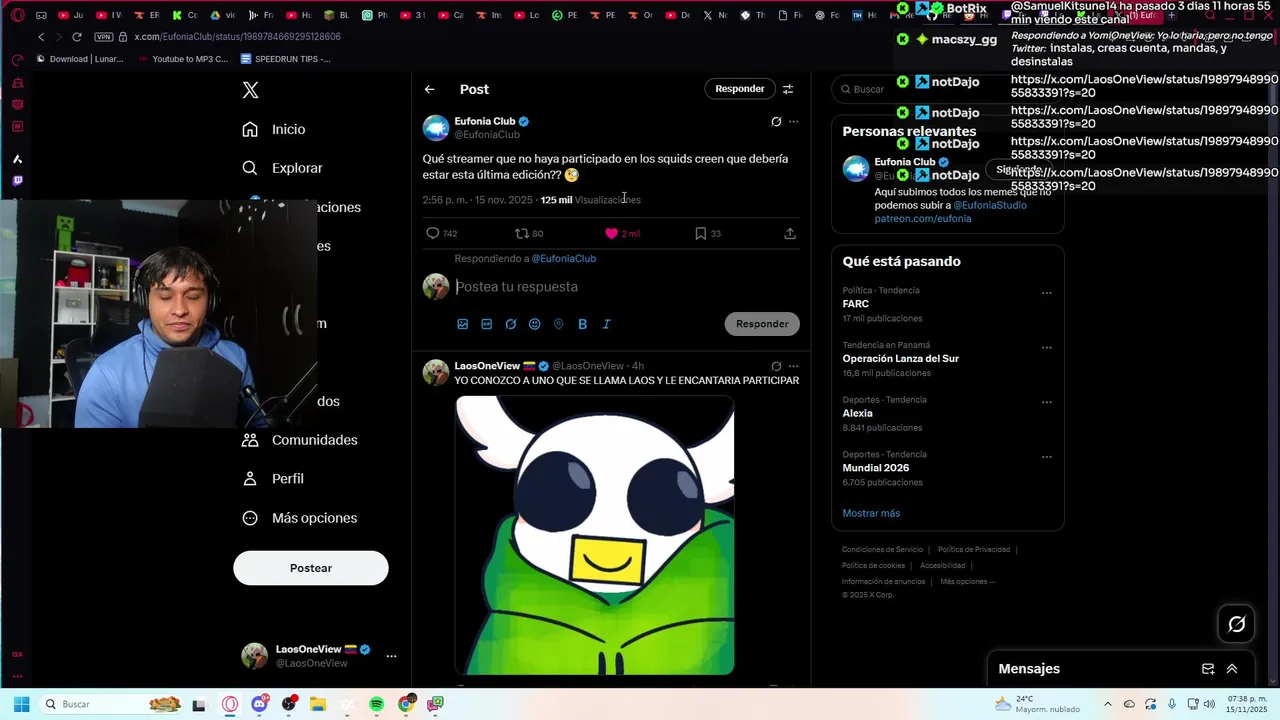Image resolution: width=1280 pixels, height=720 pixels.
Task: Click Grok enhance icon in reply toolbar
Action: [x=510, y=324]
